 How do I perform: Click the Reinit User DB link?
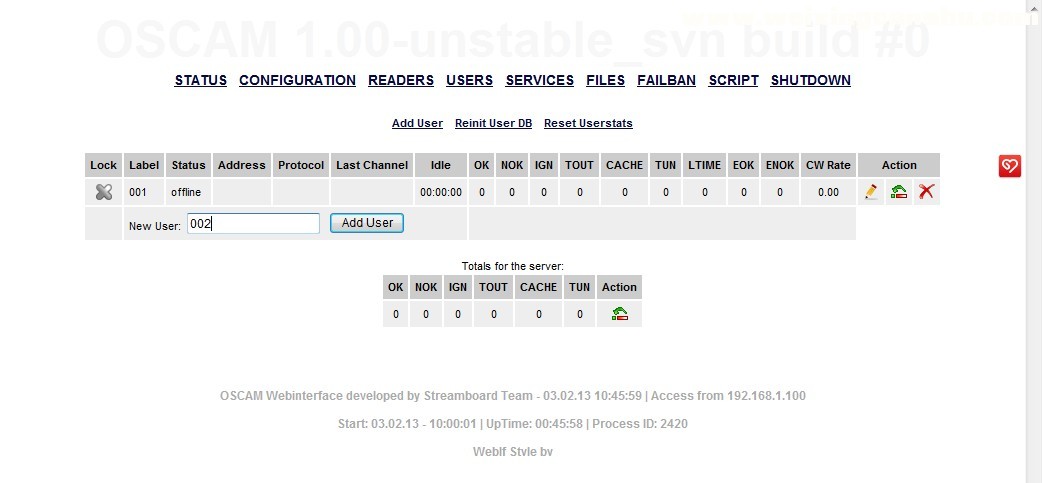(493, 123)
